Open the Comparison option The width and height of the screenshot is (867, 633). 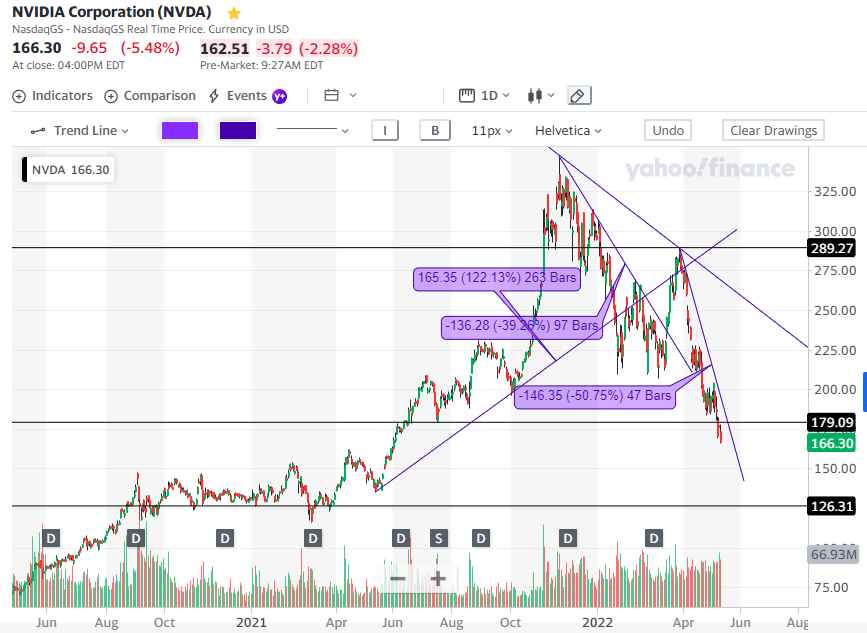(x=150, y=96)
